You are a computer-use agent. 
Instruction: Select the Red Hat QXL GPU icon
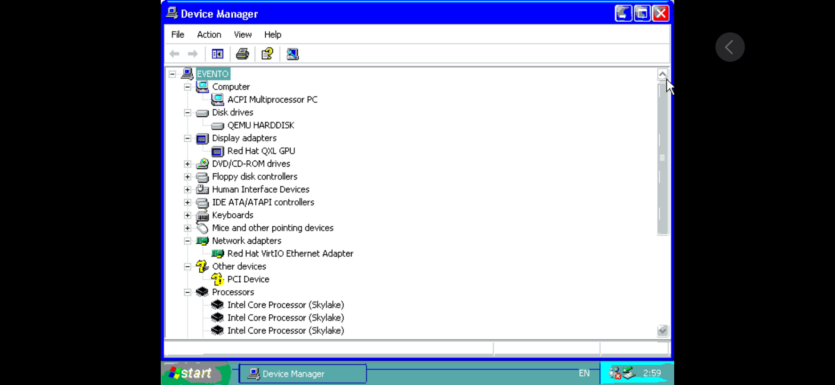(x=217, y=151)
